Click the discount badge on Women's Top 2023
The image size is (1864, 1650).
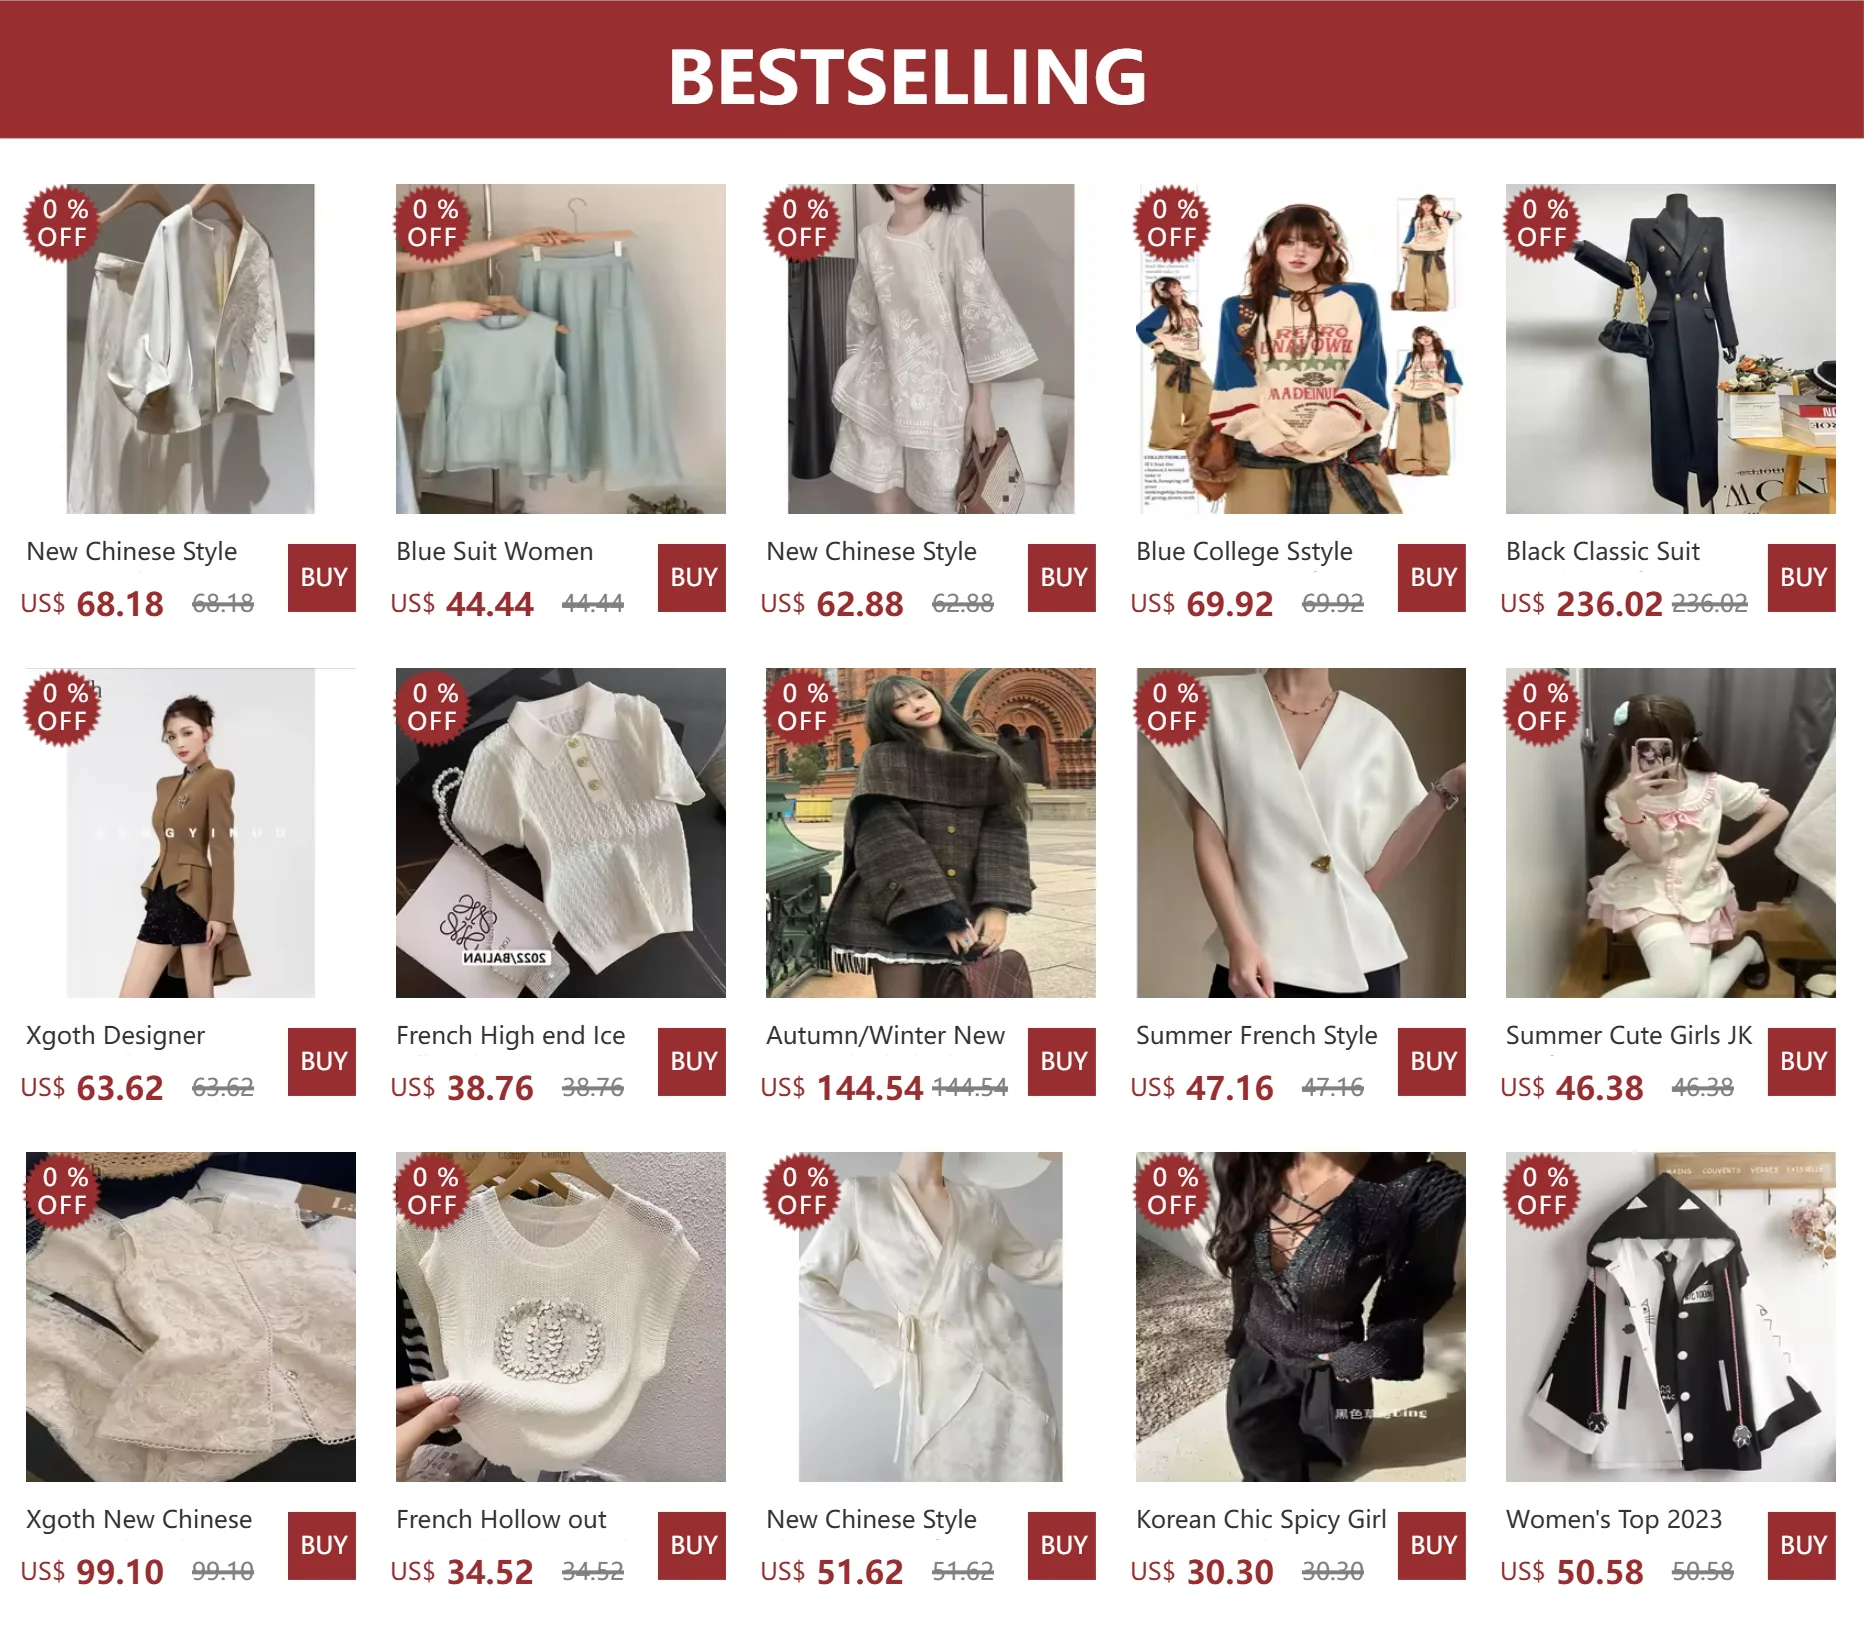1543,1191
